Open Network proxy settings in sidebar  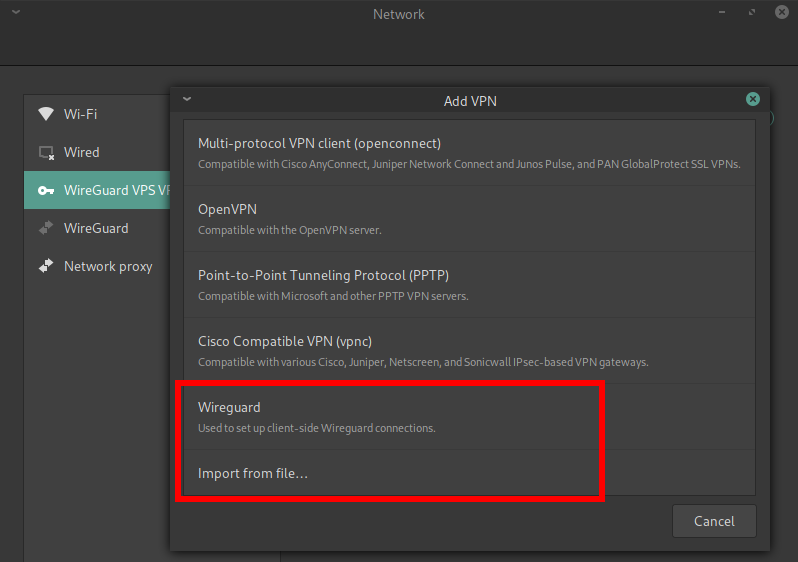[x=97, y=266]
